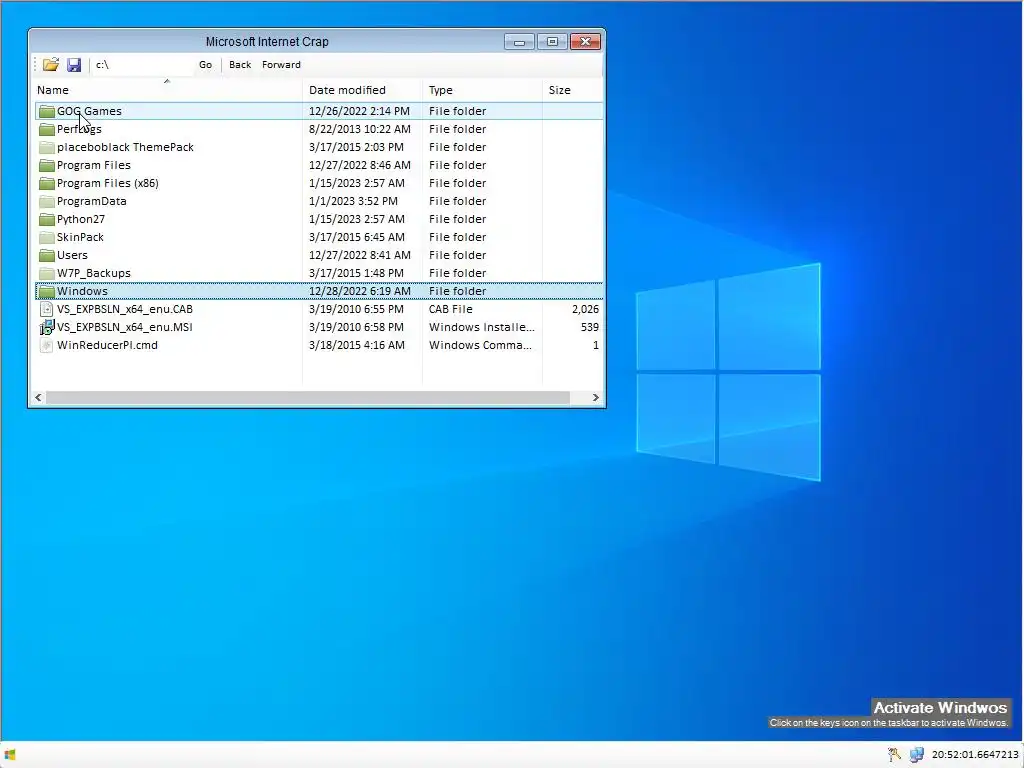Click the VS_EXPBSLN_x64_enu.CAB file icon
Image resolution: width=1024 pixels, height=768 pixels.
point(46,309)
